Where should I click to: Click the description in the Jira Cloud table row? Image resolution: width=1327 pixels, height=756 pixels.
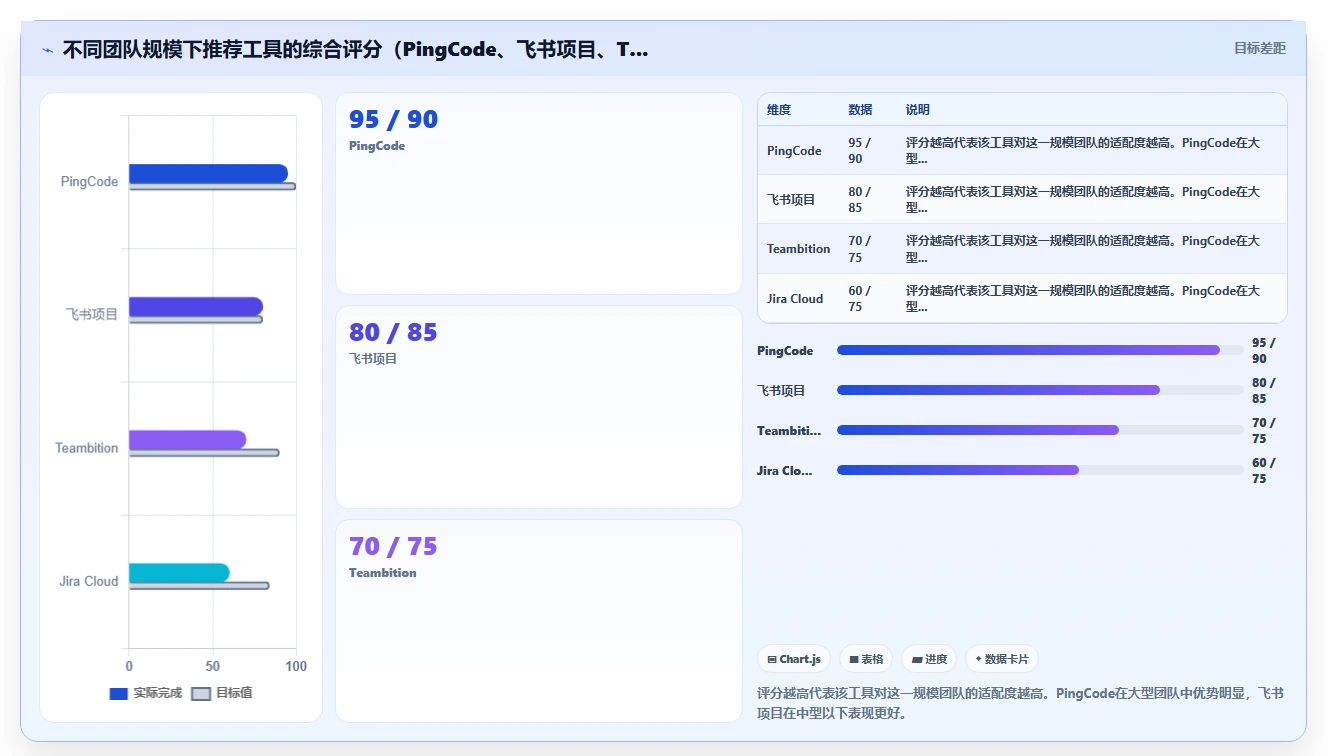point(1083,299)
